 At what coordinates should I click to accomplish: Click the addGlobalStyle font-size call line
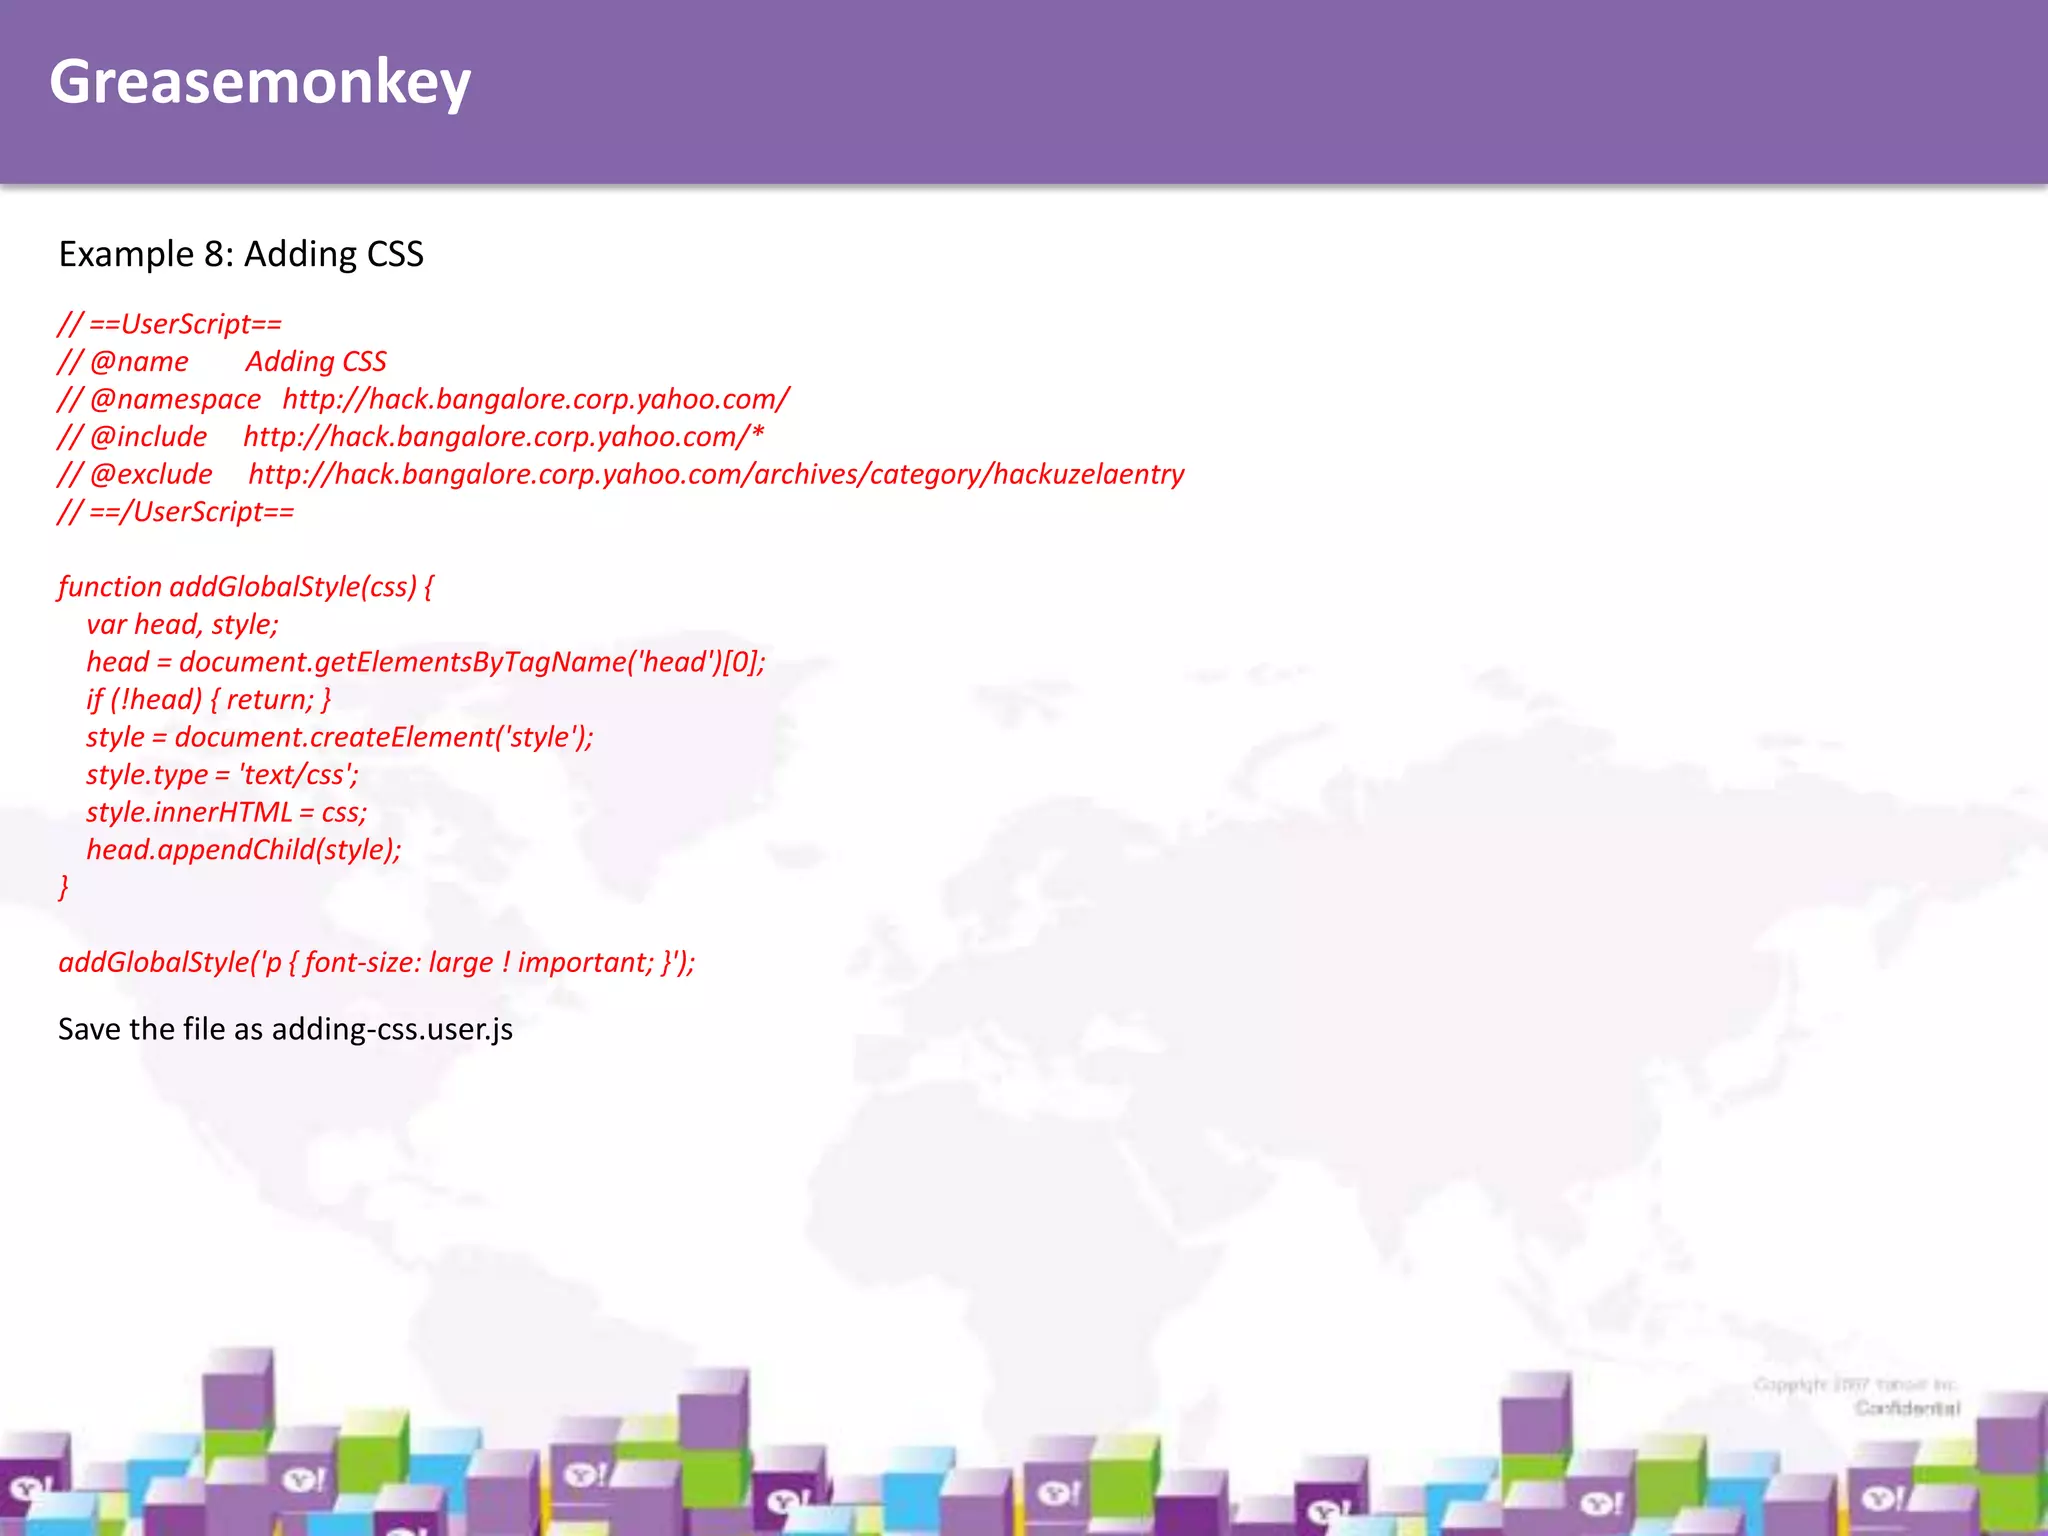click(377, 962)
